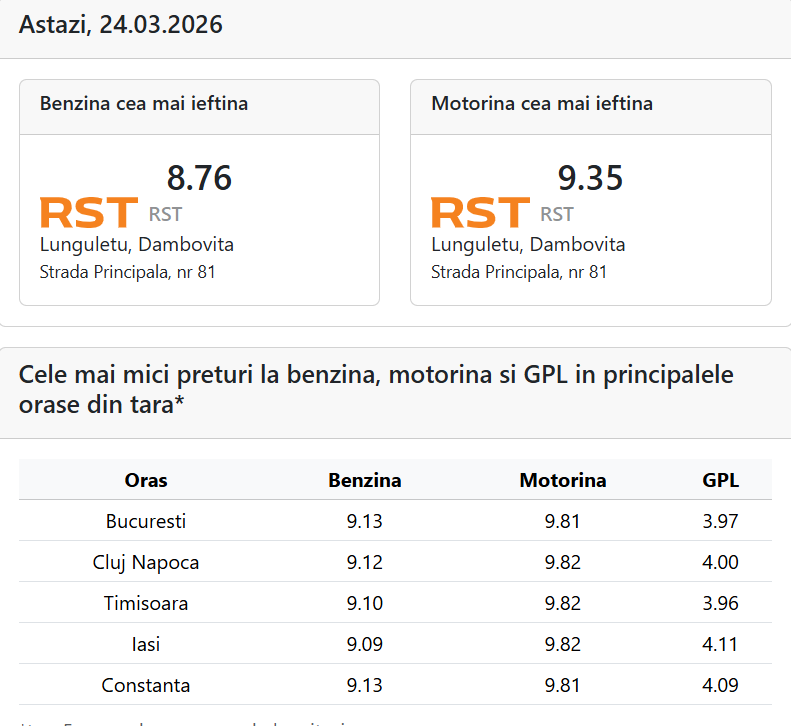Click Iasi in the city table
Viewport: 791px width, 726px height.
(146, 644)
